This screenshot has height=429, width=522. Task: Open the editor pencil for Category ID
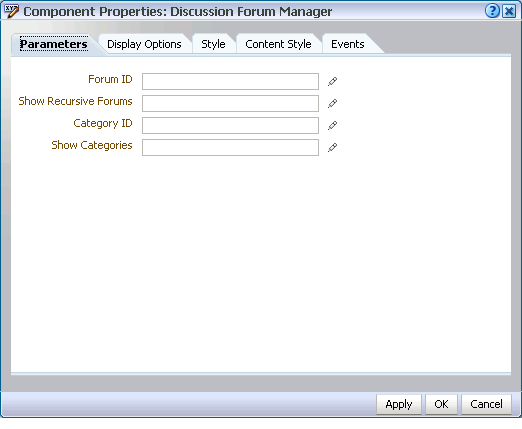coord(332,125)
